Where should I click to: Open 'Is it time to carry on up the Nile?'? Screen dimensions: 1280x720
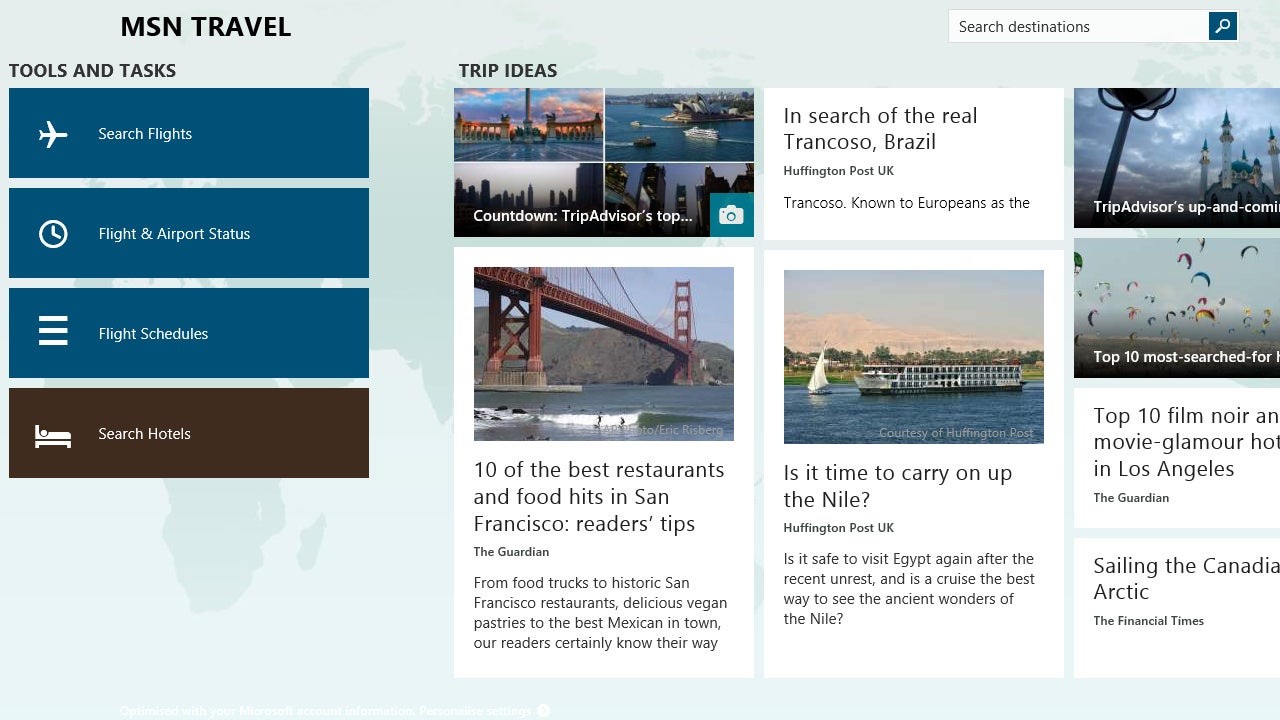pyautogui.click(x=897, y=486)
